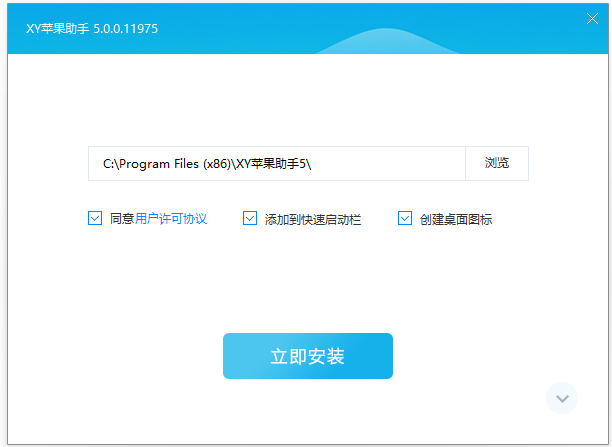Screen dimensions: 612x447
Task: Uncheck the 添加到快速启动栏 checkbox
Action: pos(250,218)
